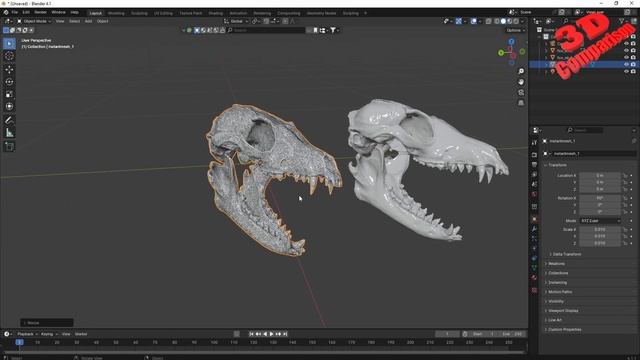This screenshot has width=640, height=360.
Task: Select the Add Cube tool
Action: coord(9,146)
